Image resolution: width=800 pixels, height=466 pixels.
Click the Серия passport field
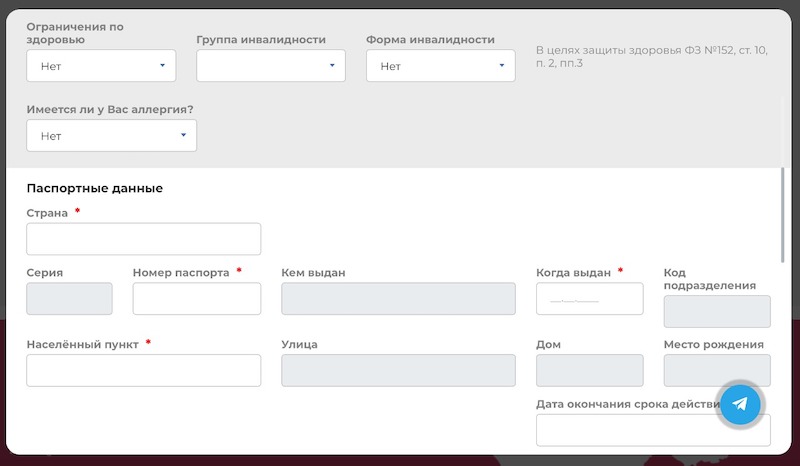point(69,299)
